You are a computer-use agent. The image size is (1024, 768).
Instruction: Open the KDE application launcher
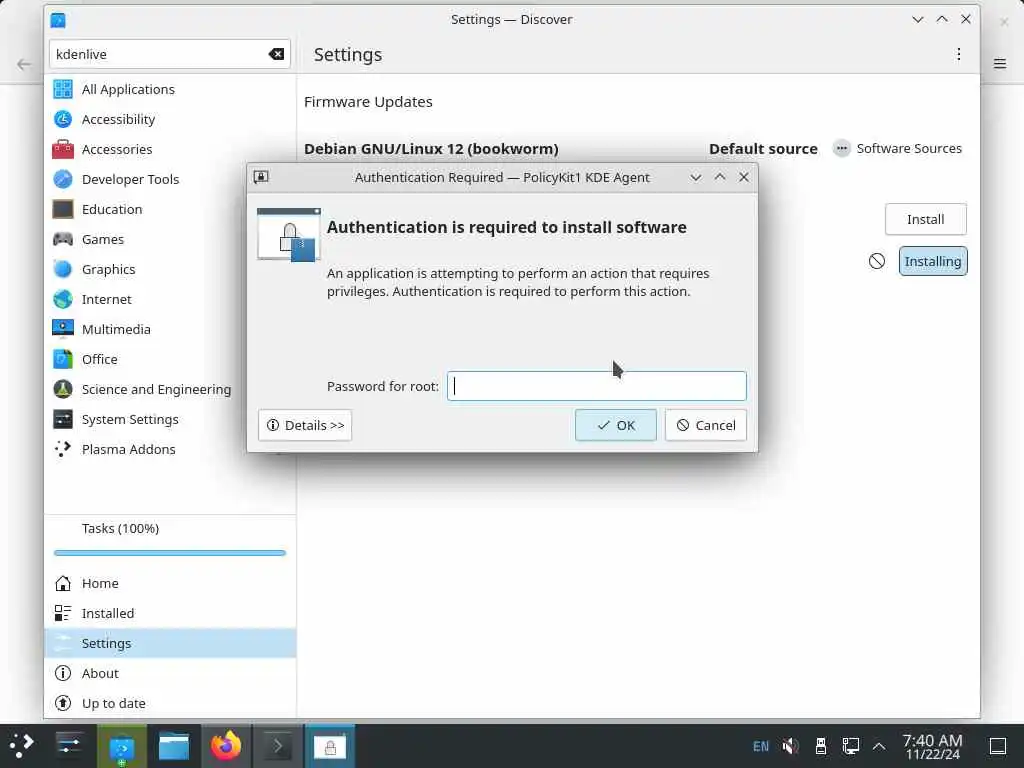22,746
